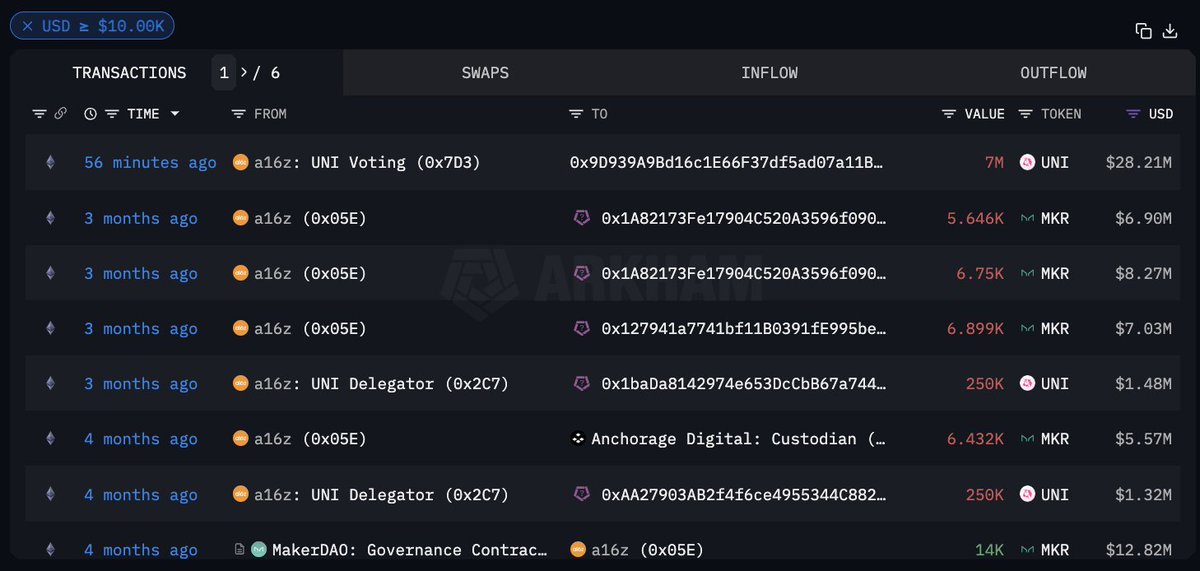Click MKR token icon on $8.27M row
The height and width of the screenshot is (571, 1200).
(x=1026, y=273)
